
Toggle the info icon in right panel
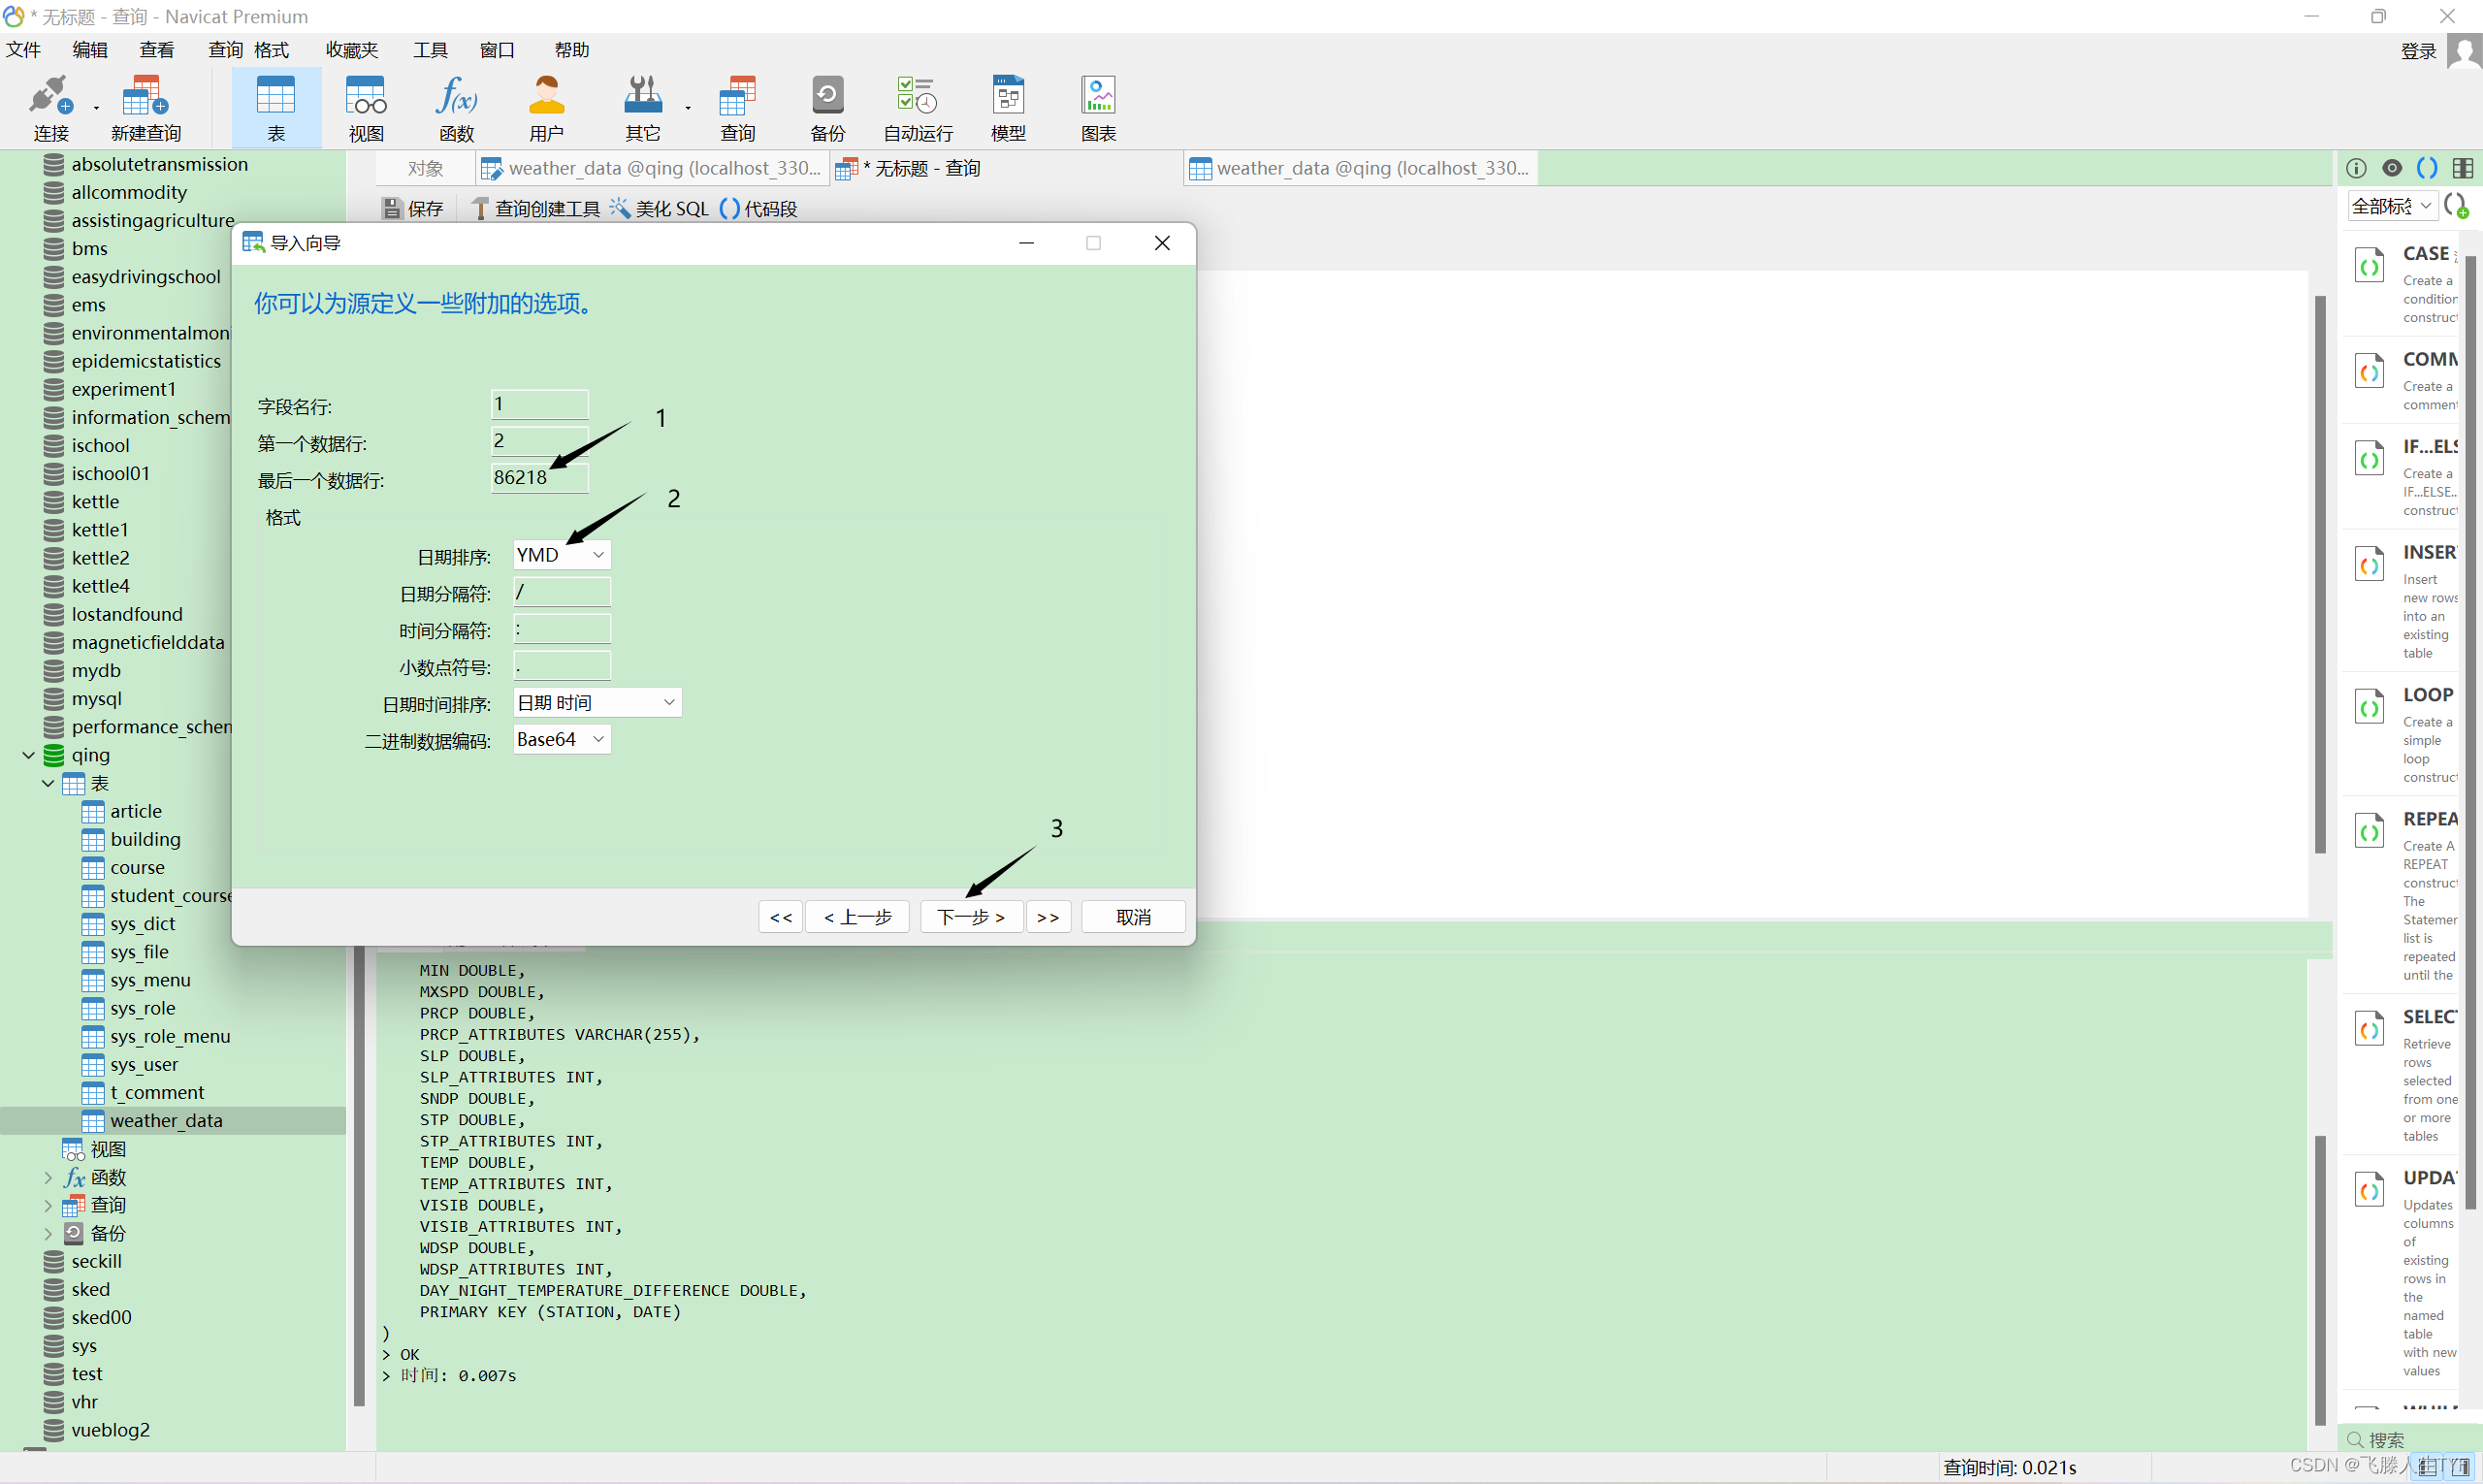click(x=2356, y=168)
